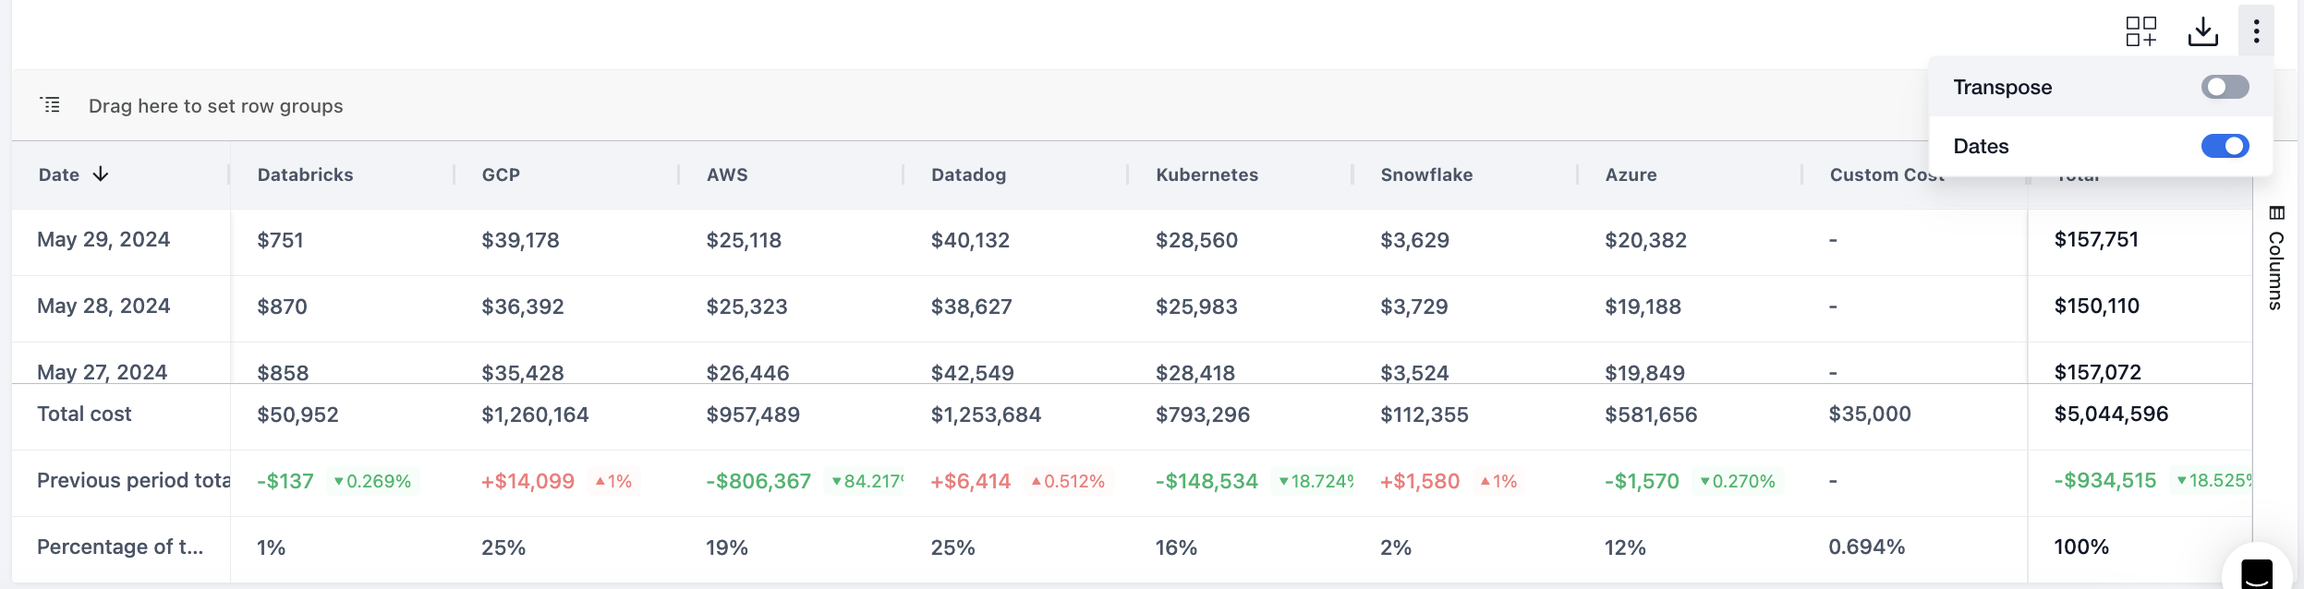Click the green 0.269% decrease badge
Viewport: 2304px width, 589px height.
[373, 481]
